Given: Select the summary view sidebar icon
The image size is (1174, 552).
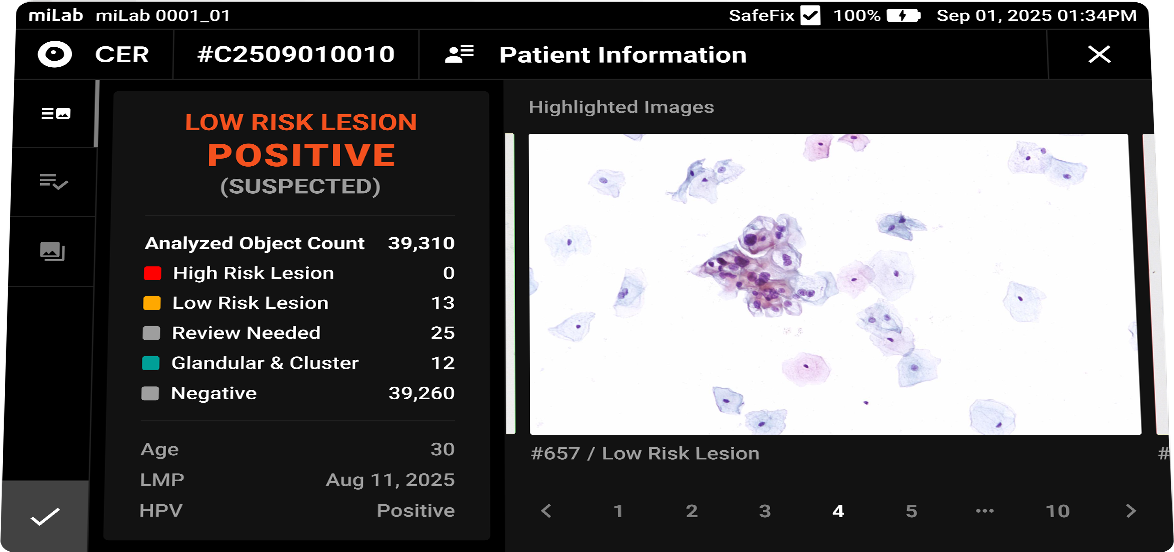Looking at the screenshot, I should click(55, 114).
